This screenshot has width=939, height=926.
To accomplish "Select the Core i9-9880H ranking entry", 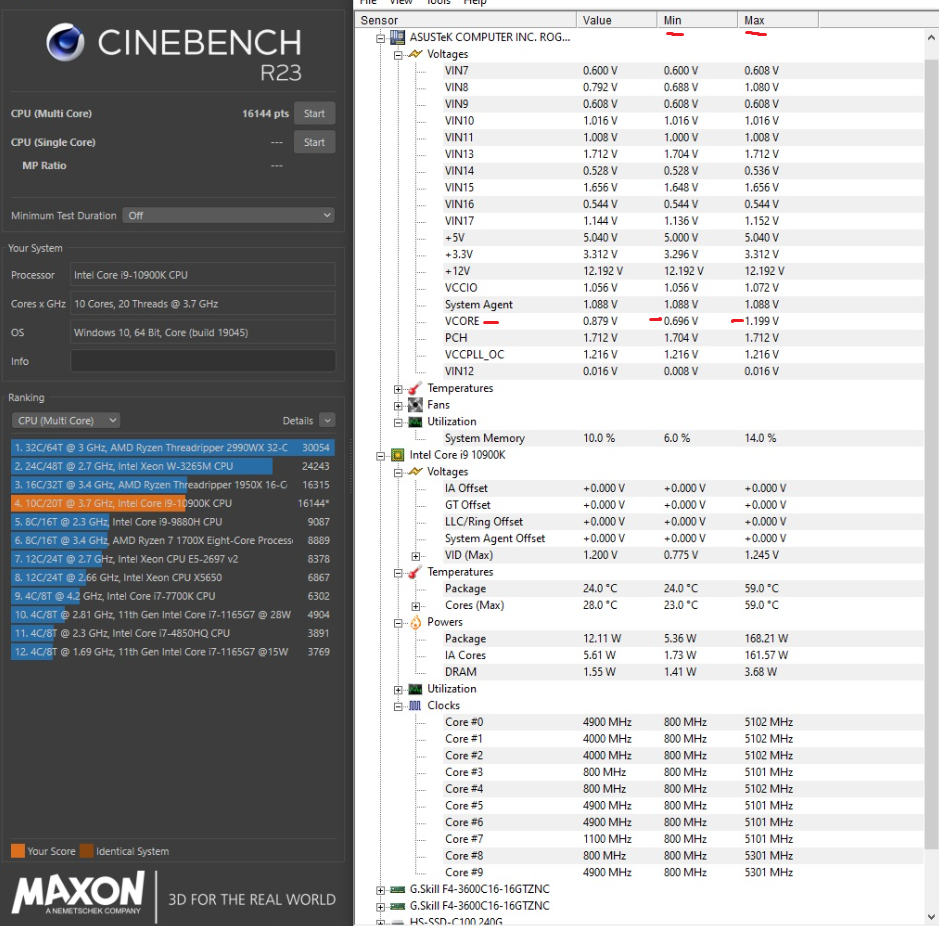I will (172, 522).
